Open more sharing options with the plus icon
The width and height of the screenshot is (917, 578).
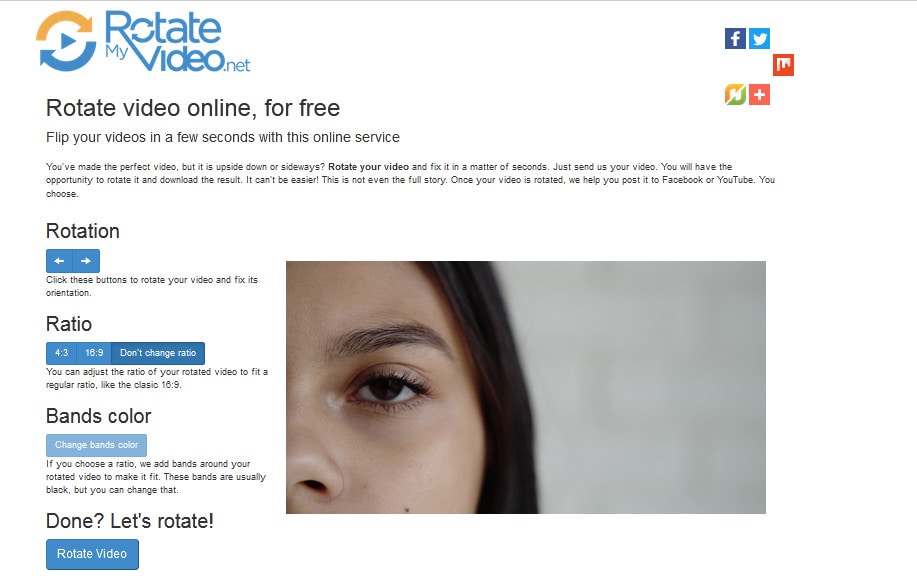point(760,94)
